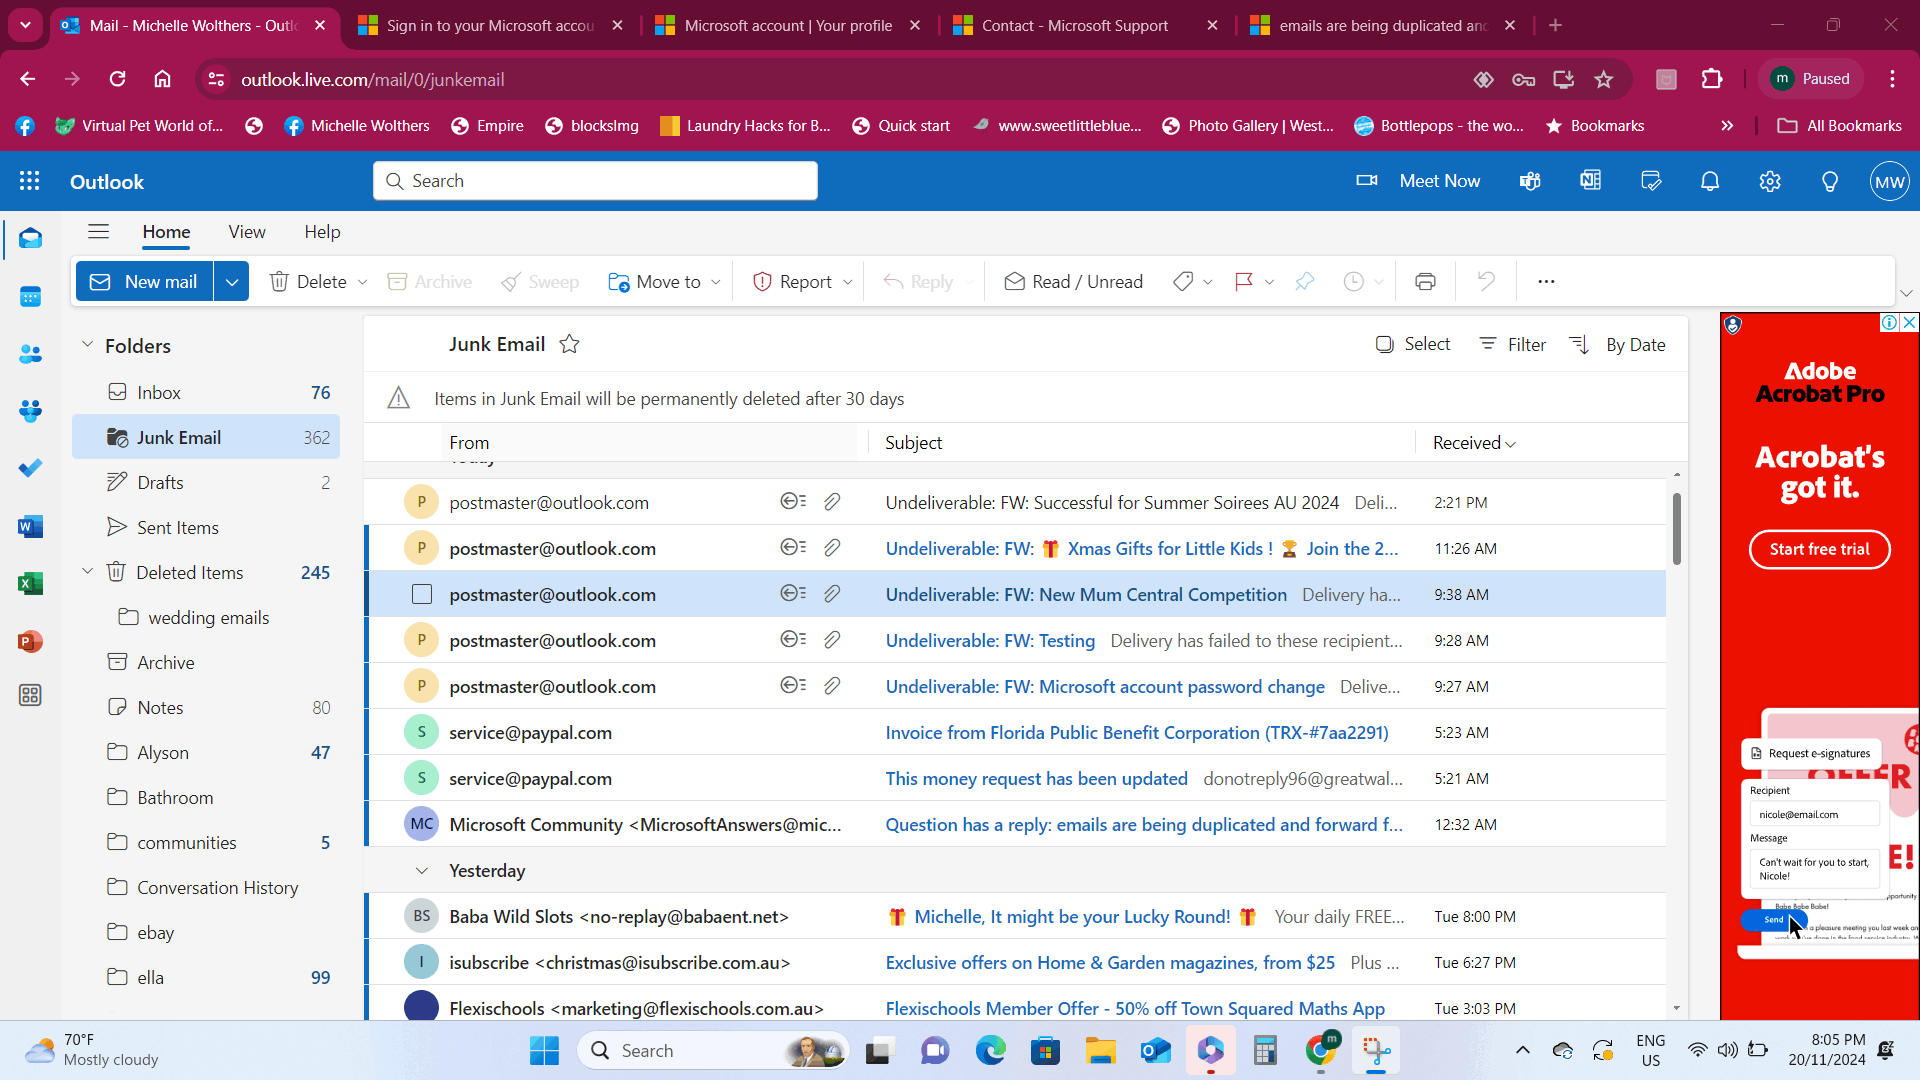The width and height of the screenshot is (1920, 1080).
Task: Open the Settings gear icon
Action: pyautogui.click(x=1770, y=181)
